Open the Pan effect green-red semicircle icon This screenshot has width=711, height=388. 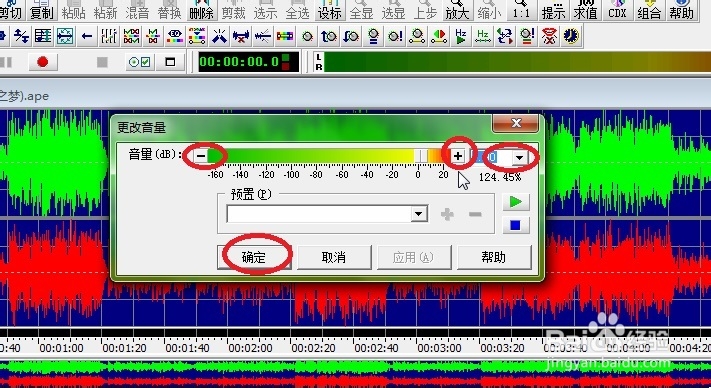[438, 36]
